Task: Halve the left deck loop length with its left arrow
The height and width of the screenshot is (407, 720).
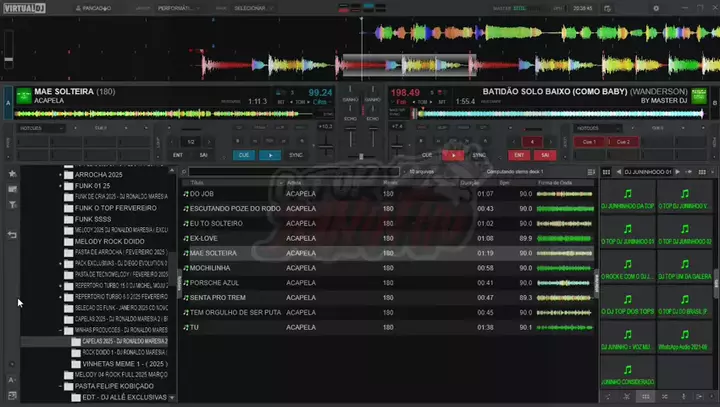Action: click(172, 142)
